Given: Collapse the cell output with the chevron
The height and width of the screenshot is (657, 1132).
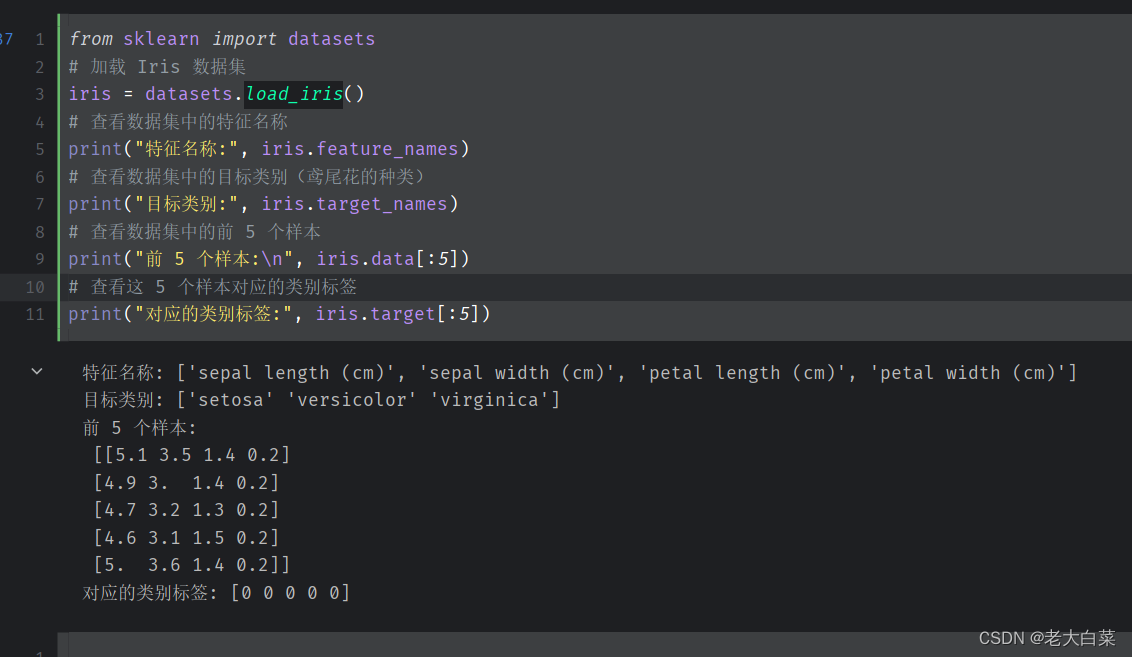Looking at the screenshot, I should click(x=37, y=371).
